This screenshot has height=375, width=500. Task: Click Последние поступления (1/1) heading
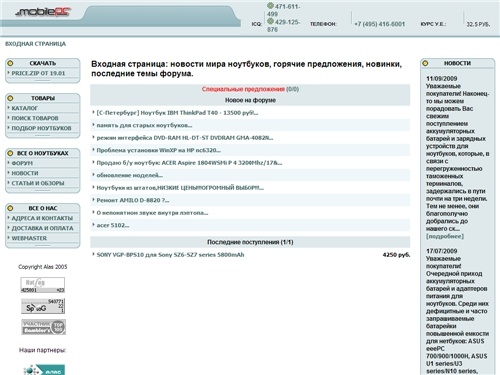[x=250, y=242]
